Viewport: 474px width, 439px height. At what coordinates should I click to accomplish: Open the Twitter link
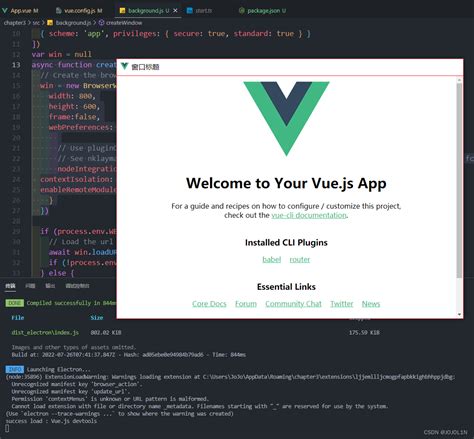(342, 304)
